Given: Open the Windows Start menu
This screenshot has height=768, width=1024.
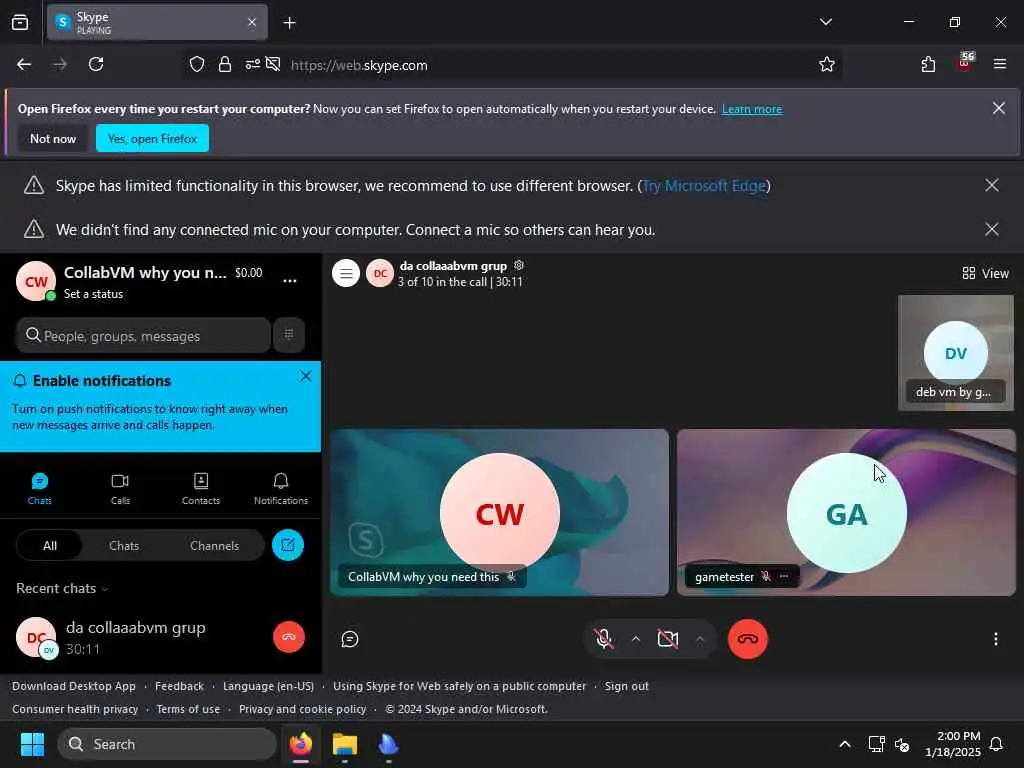Looking at the screenshot, I should tap(32, 744).
